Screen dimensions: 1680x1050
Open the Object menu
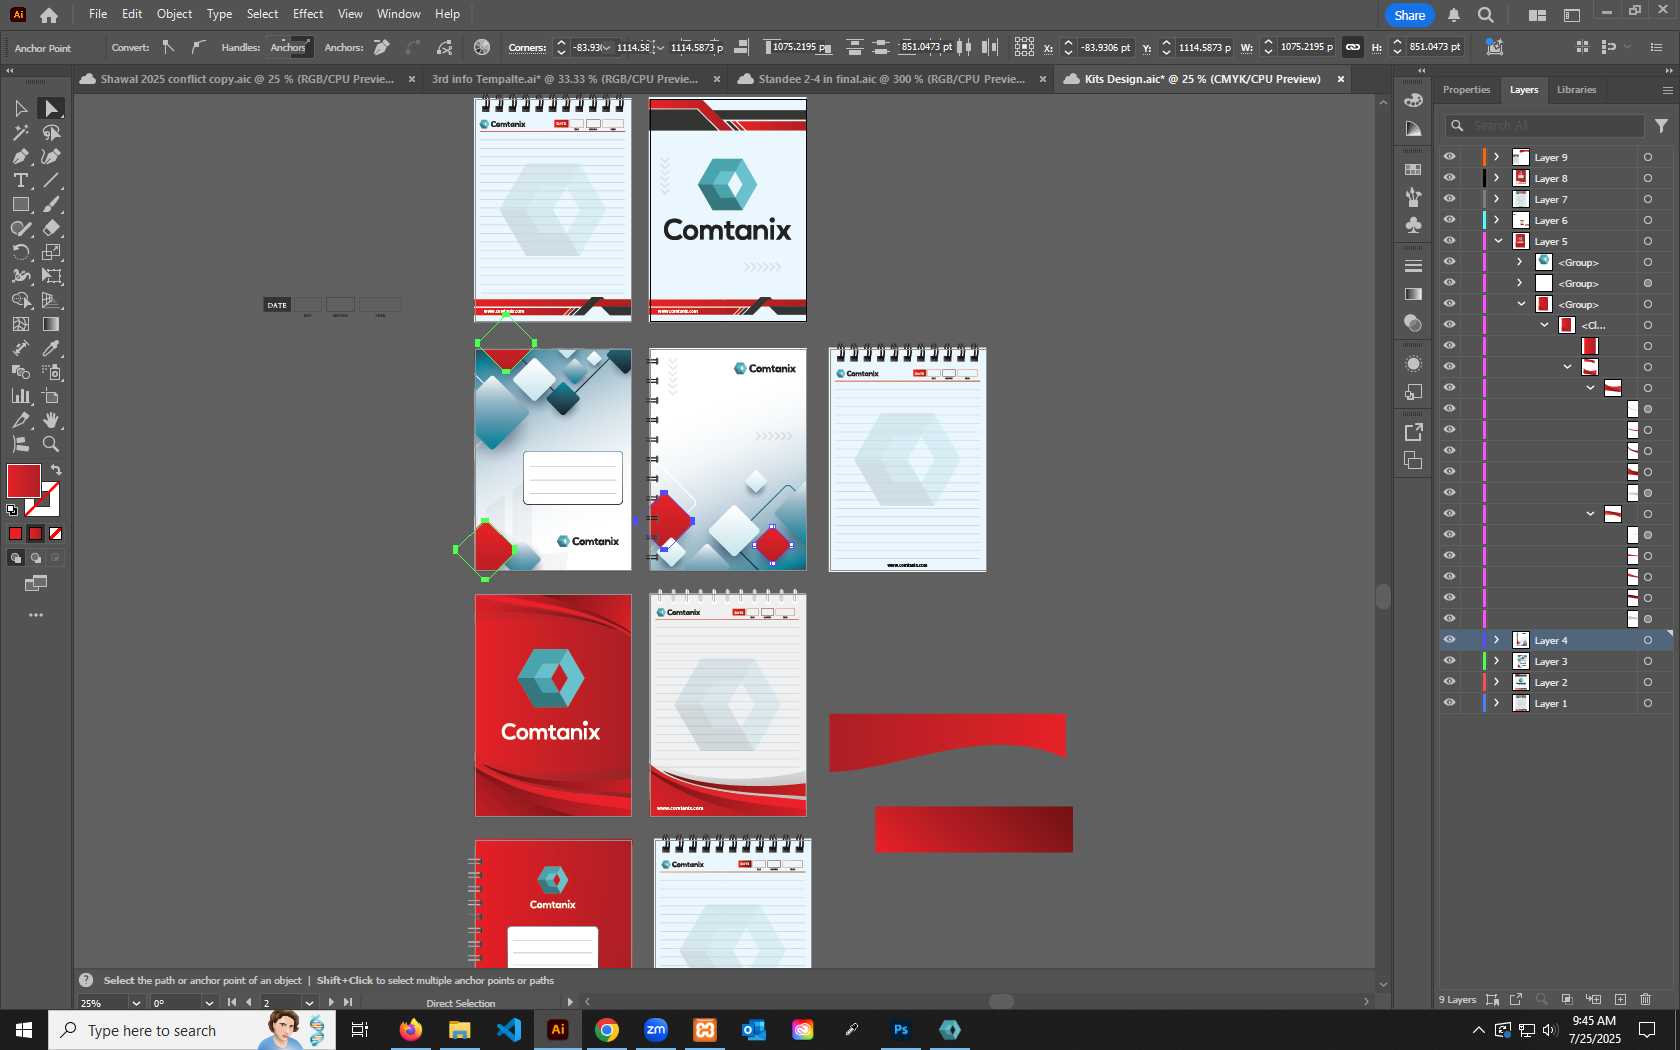[x=174, y=14]
